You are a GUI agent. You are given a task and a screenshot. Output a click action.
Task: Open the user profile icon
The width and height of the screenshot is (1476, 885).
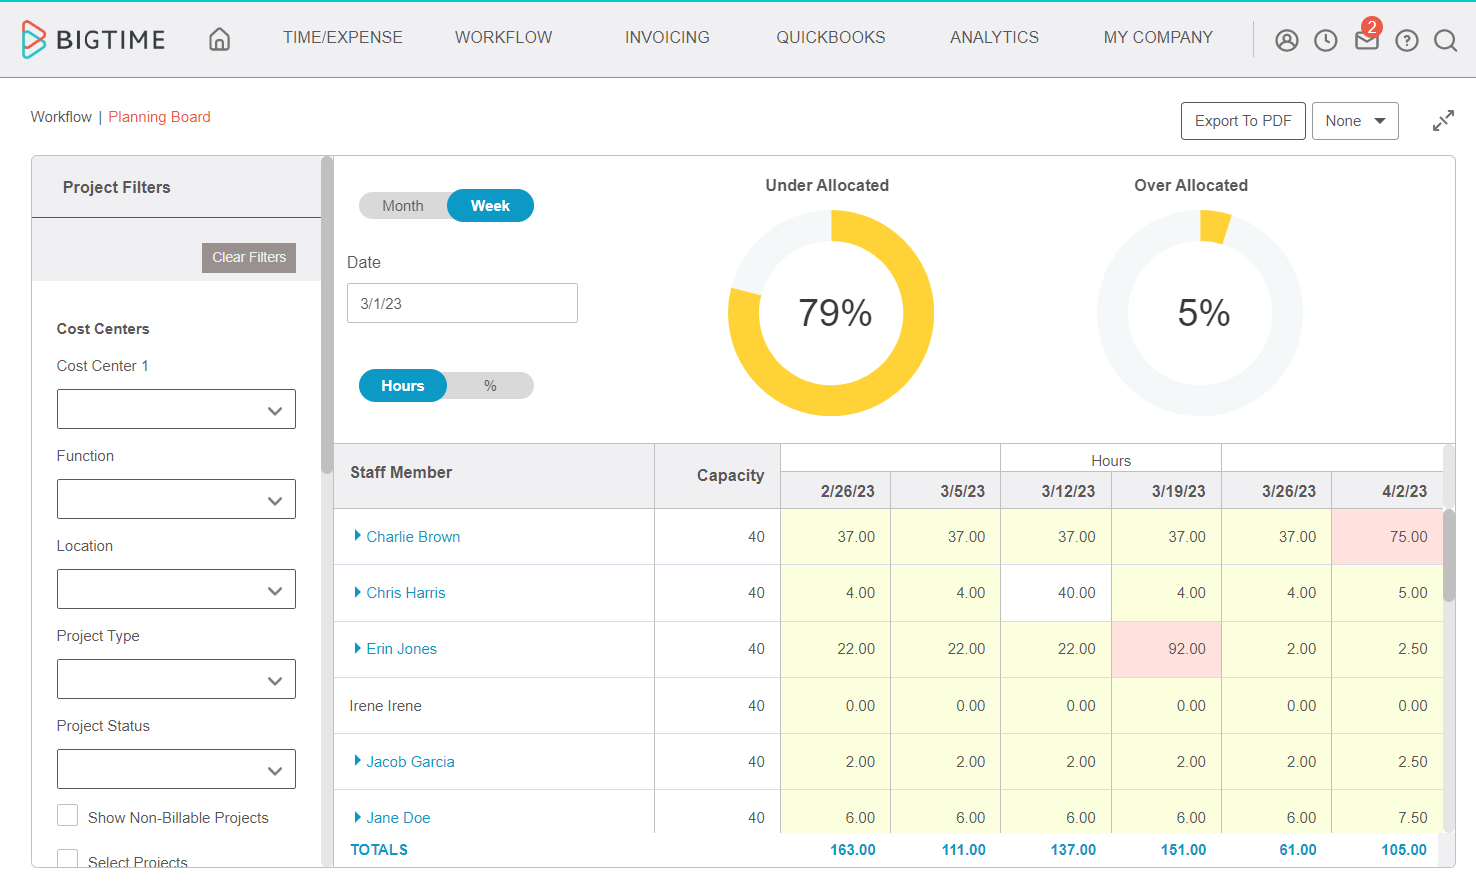click(1286, 40)
